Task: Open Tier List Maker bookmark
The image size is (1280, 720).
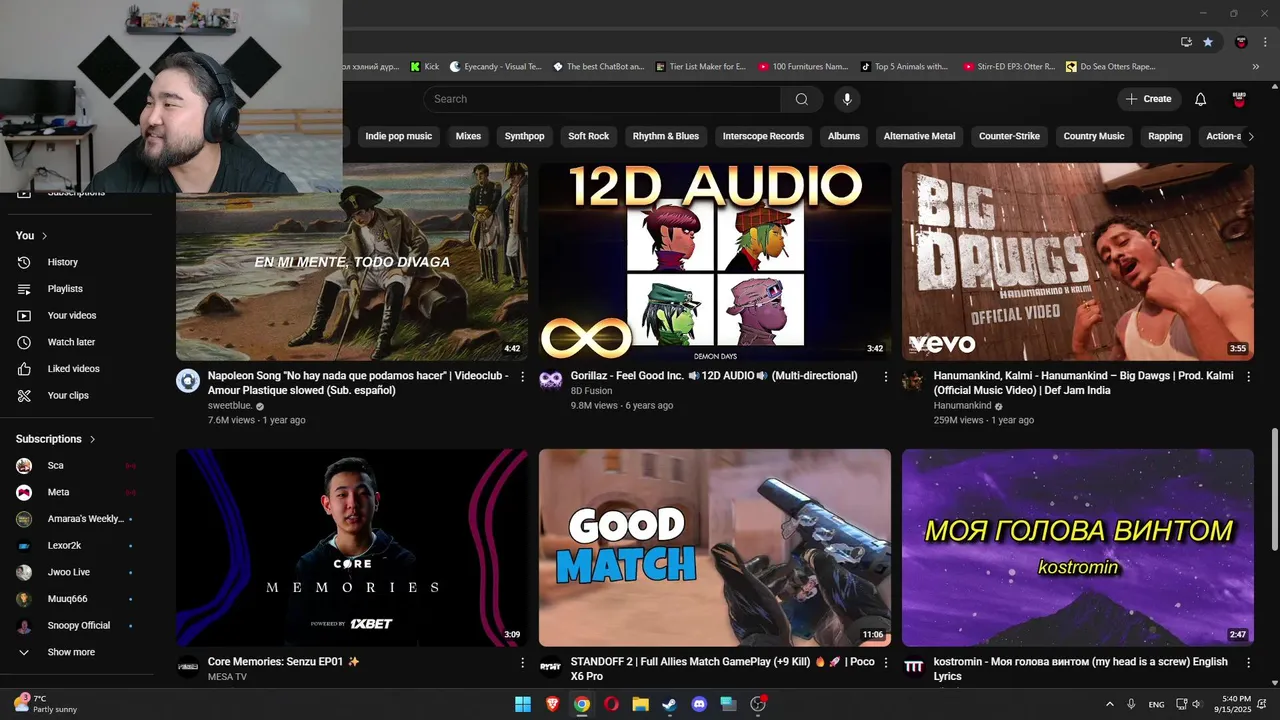Action: (701, 67)
